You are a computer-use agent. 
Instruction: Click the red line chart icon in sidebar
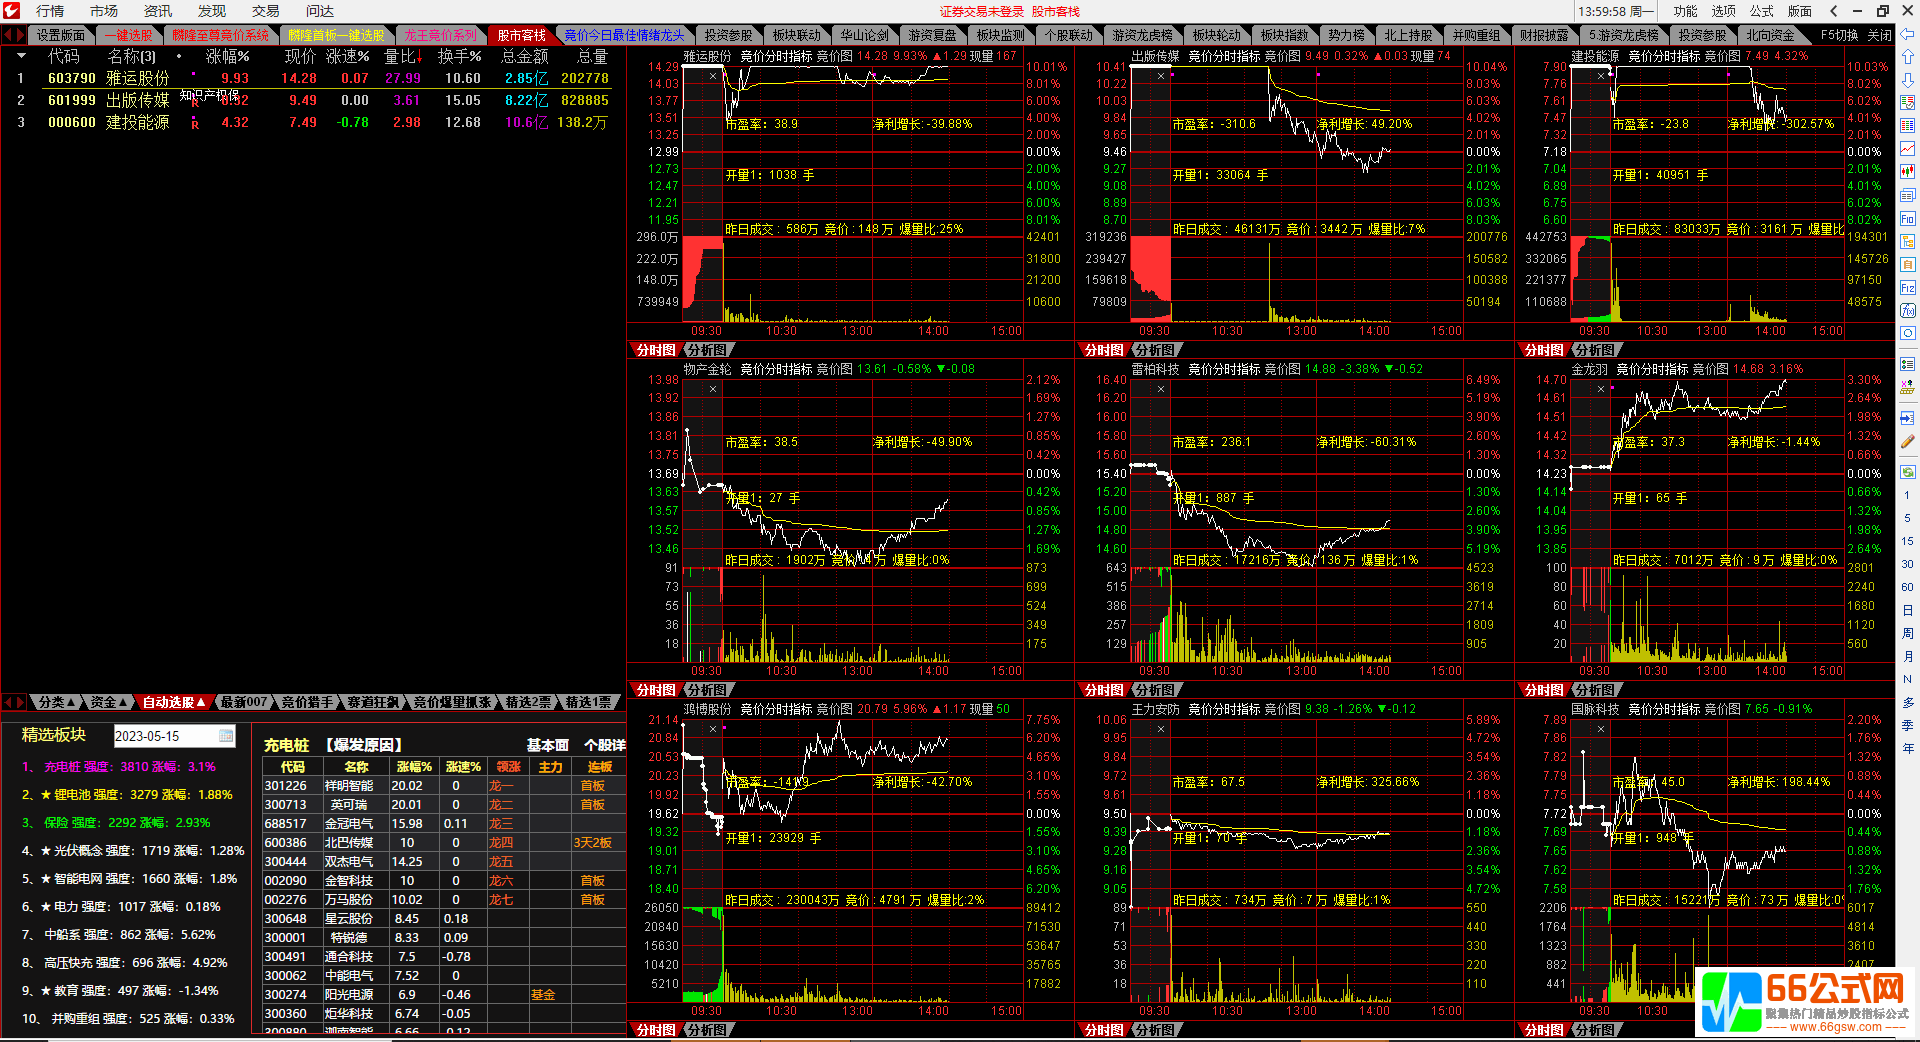click(1907, 149)
